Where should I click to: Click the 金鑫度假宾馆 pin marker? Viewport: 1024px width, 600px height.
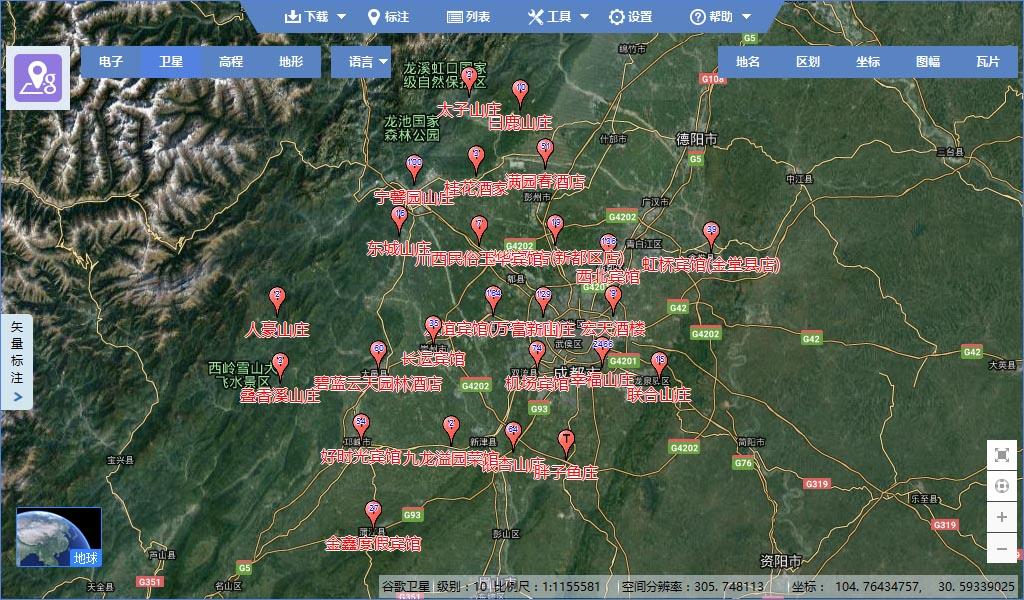point(373,512)
